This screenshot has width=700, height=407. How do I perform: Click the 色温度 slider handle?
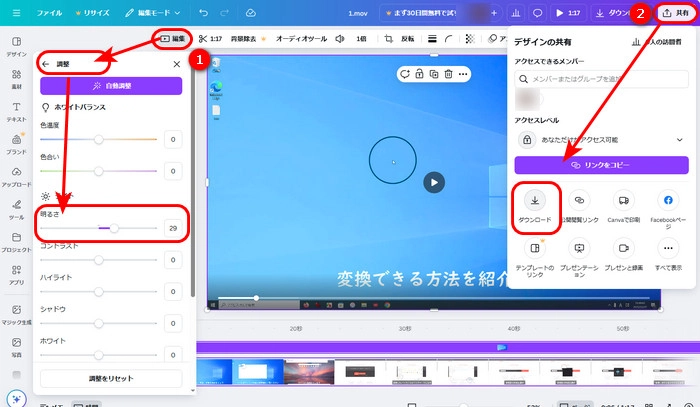point(99,140)
